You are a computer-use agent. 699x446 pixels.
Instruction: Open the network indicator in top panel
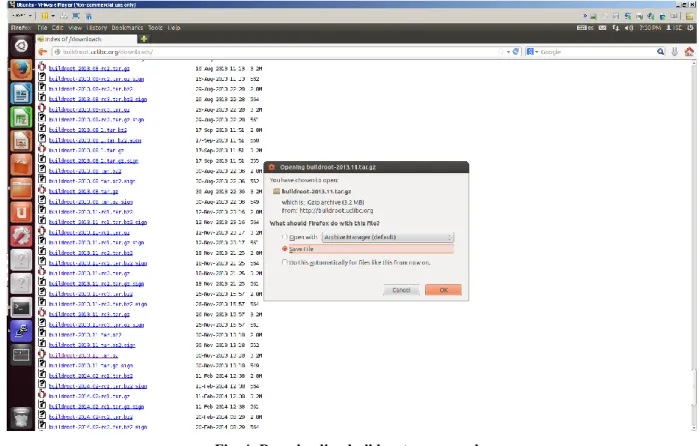[616, 28]
